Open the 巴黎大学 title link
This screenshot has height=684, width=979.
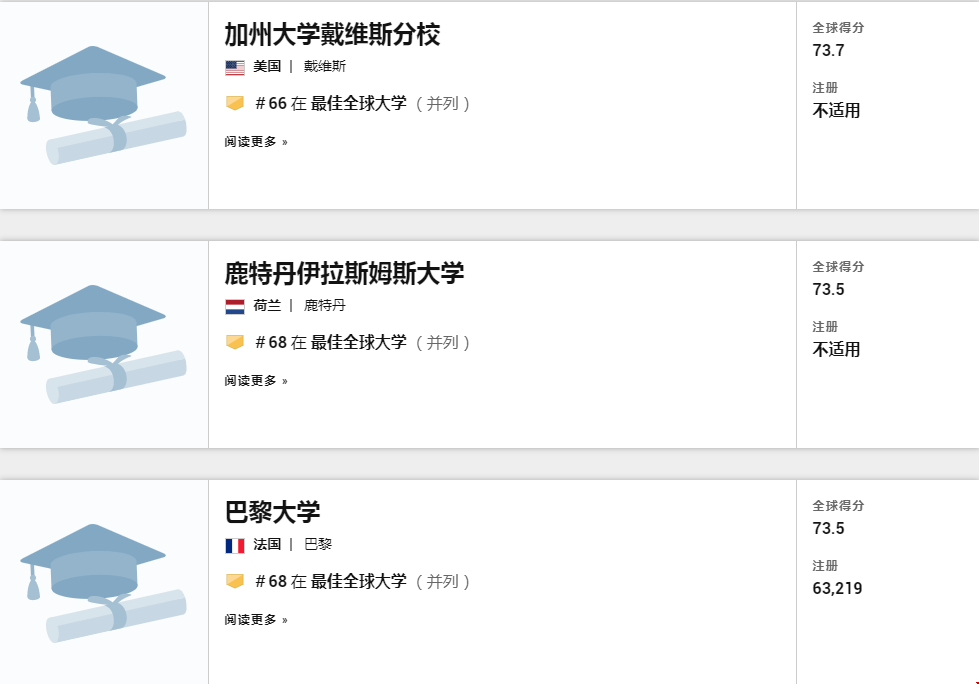[x=272, y=513]
